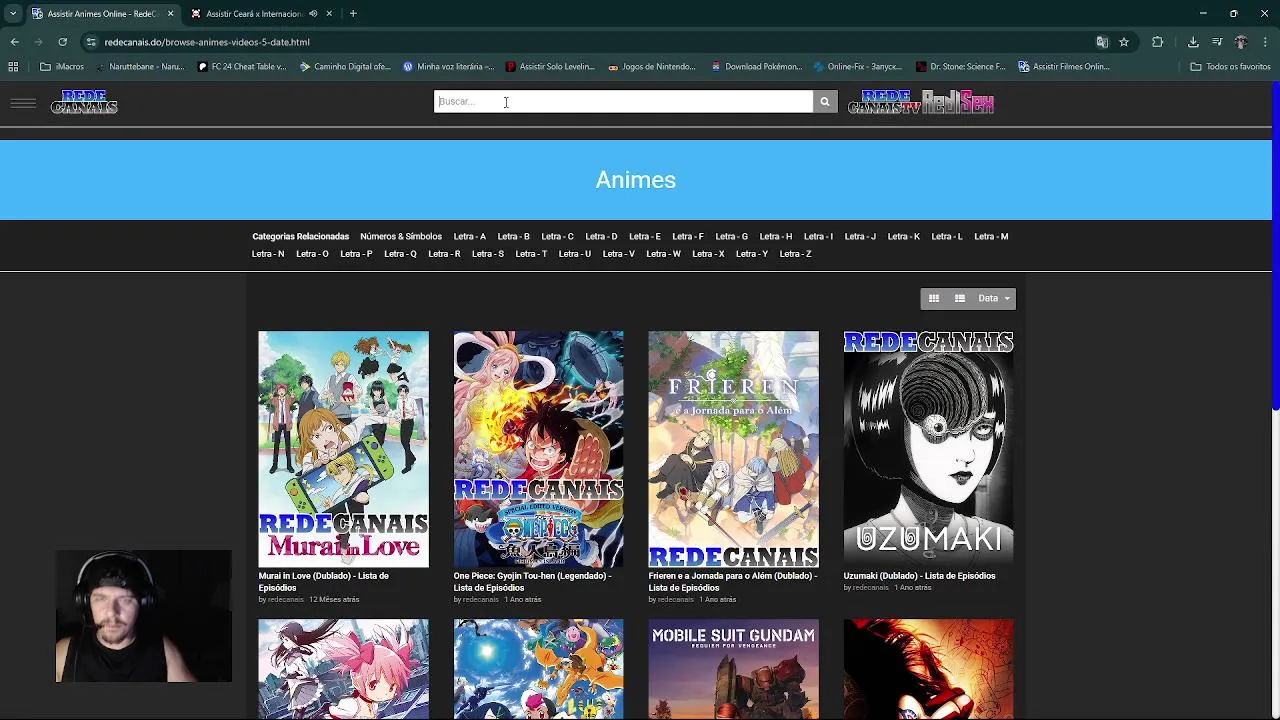Click redecanais author under Uzumaki
The image size is (1280, 720).
click(870, 588)
